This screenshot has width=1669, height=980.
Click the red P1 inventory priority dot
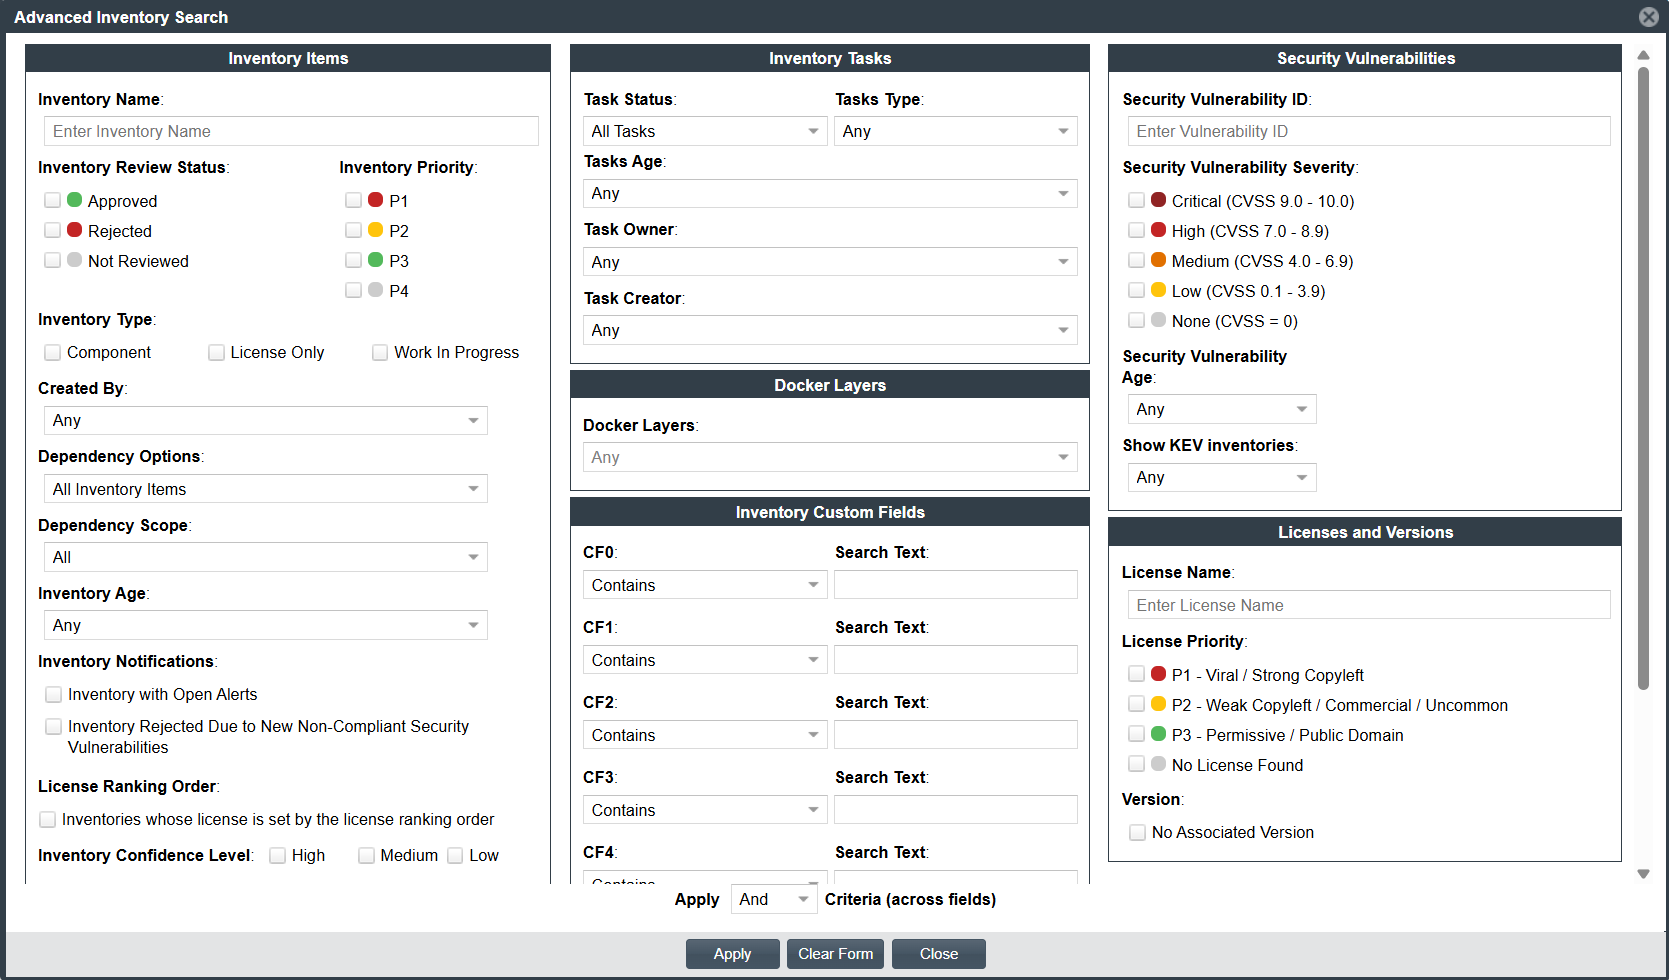(x=375, y=200)
